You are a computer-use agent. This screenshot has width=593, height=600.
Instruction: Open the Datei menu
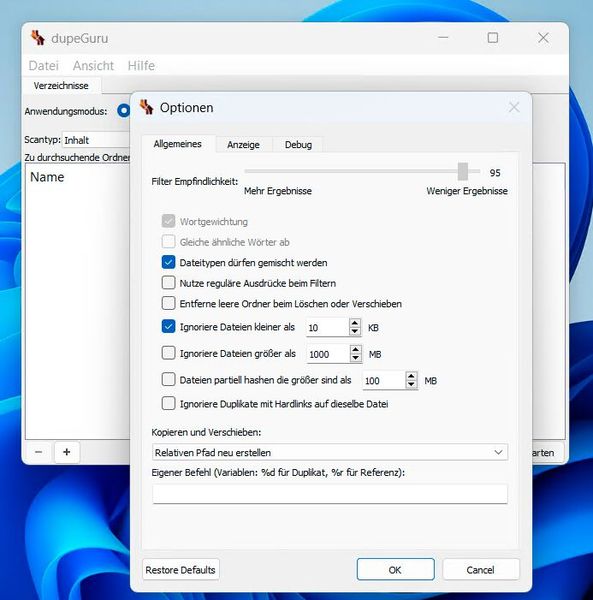click(x=44, y=65)
